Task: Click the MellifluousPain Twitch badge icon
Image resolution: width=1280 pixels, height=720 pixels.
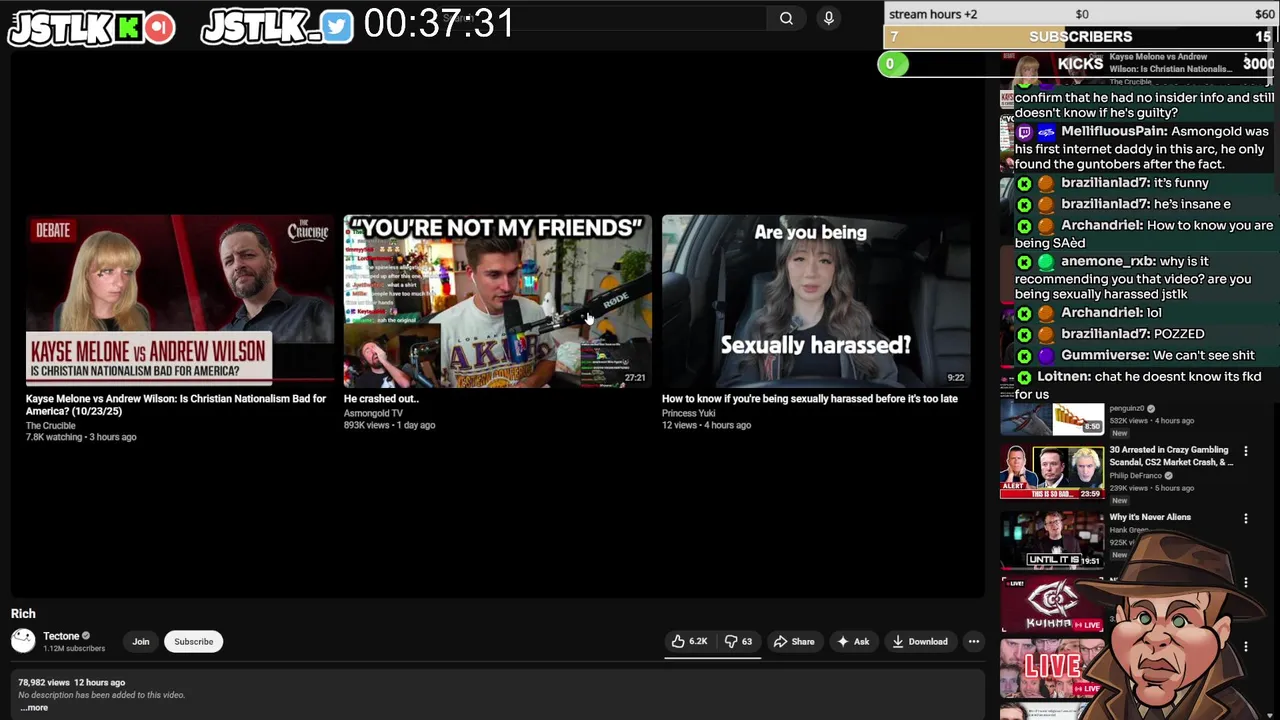Action: pyautogui.click(x=1024, y=132)
